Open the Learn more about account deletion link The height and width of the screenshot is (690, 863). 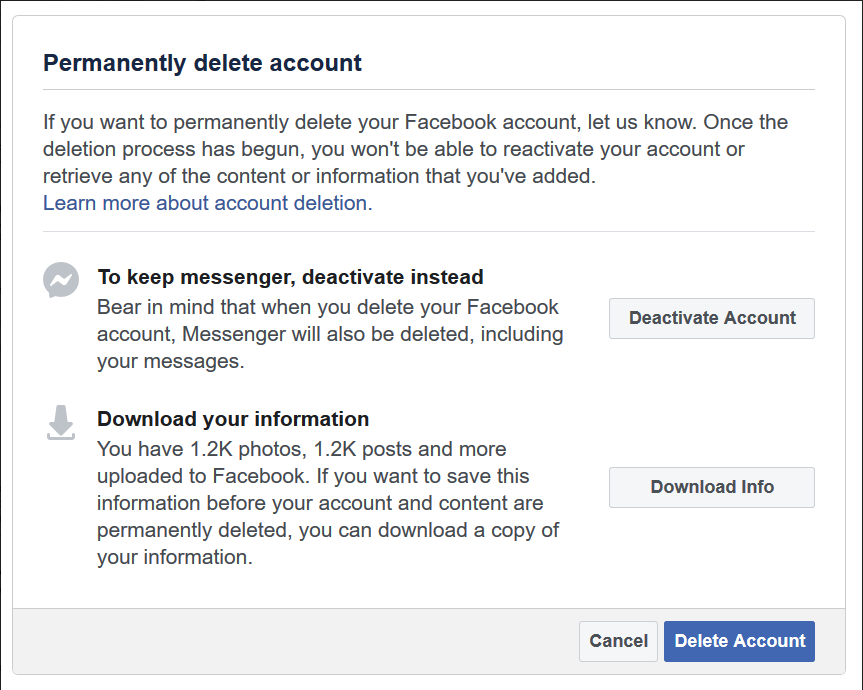tap(205, 203)
